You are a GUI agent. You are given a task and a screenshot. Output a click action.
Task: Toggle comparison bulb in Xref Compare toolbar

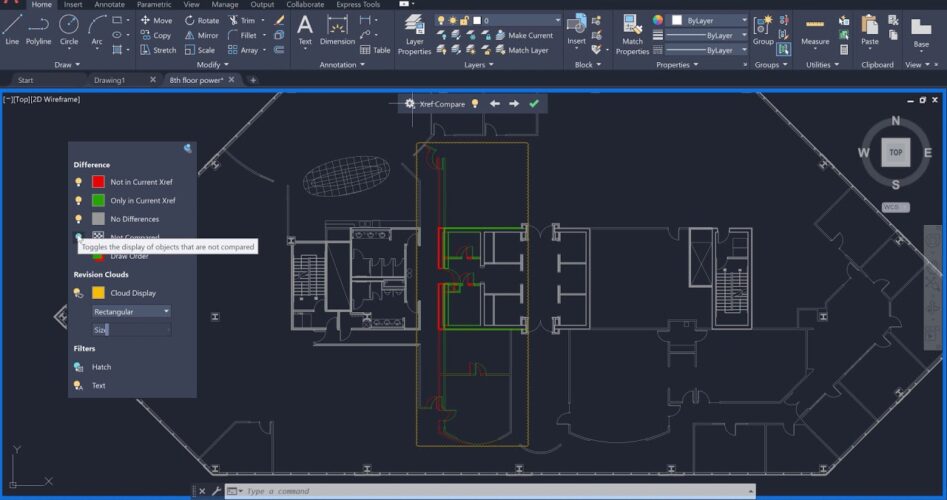tap(475, 104)
